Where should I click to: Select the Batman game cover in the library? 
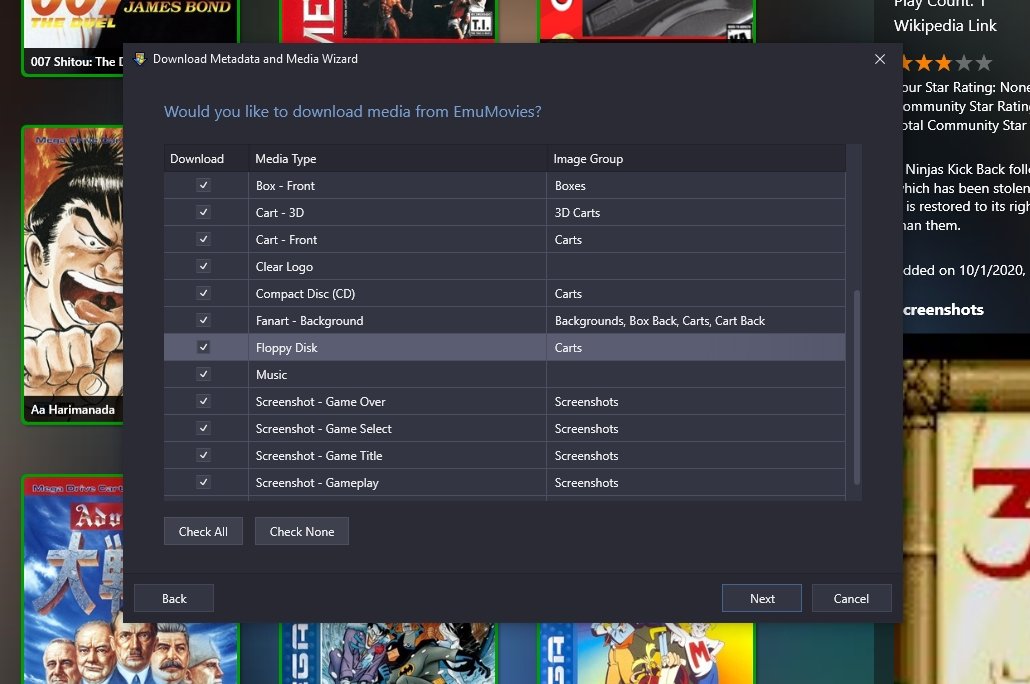tap(388, 653)
